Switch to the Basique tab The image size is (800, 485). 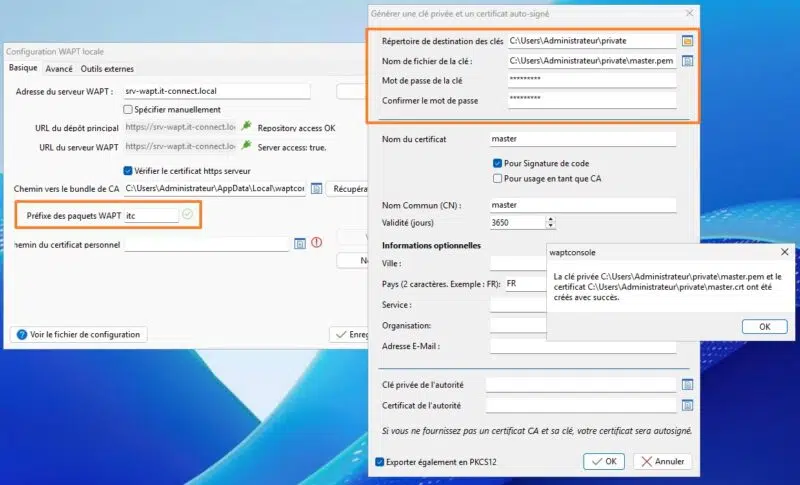[23, 68]
